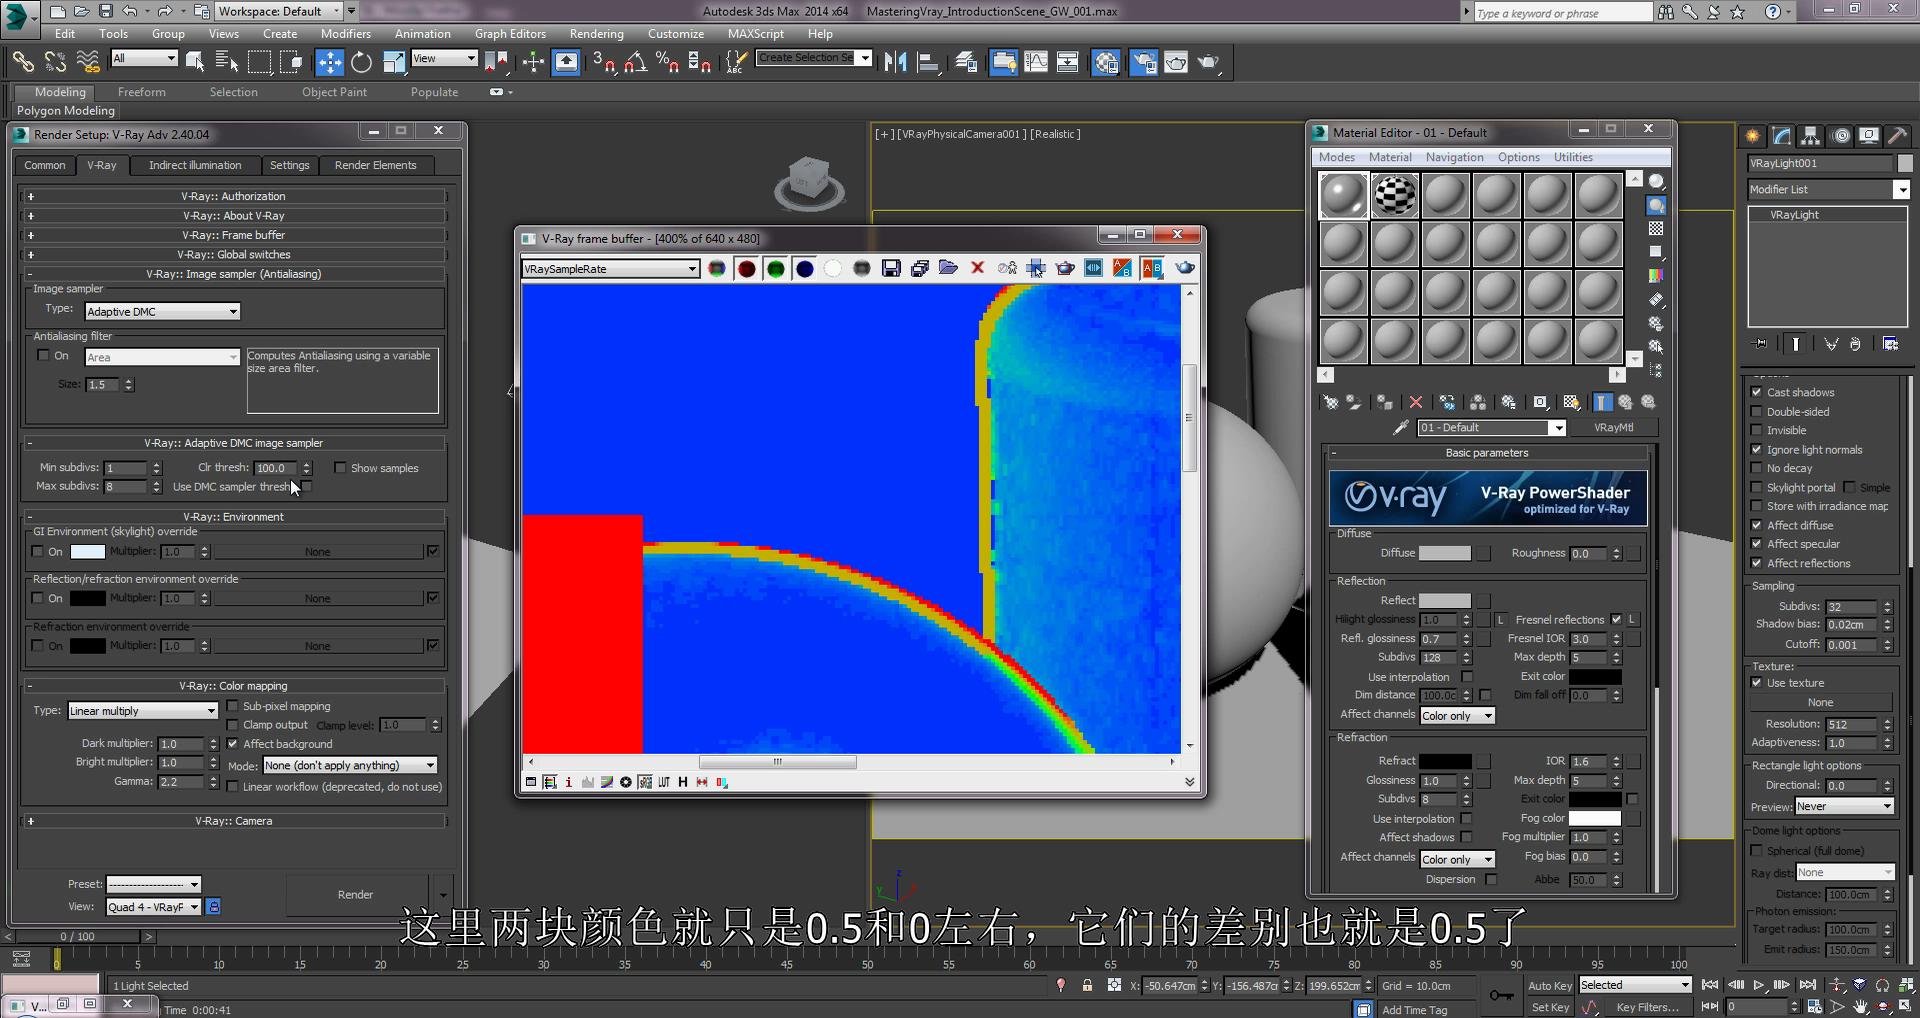Screen dimensions: 1920x1018
Task: Enable Invisible checkbox for the light
Action: pos(1757,430)
